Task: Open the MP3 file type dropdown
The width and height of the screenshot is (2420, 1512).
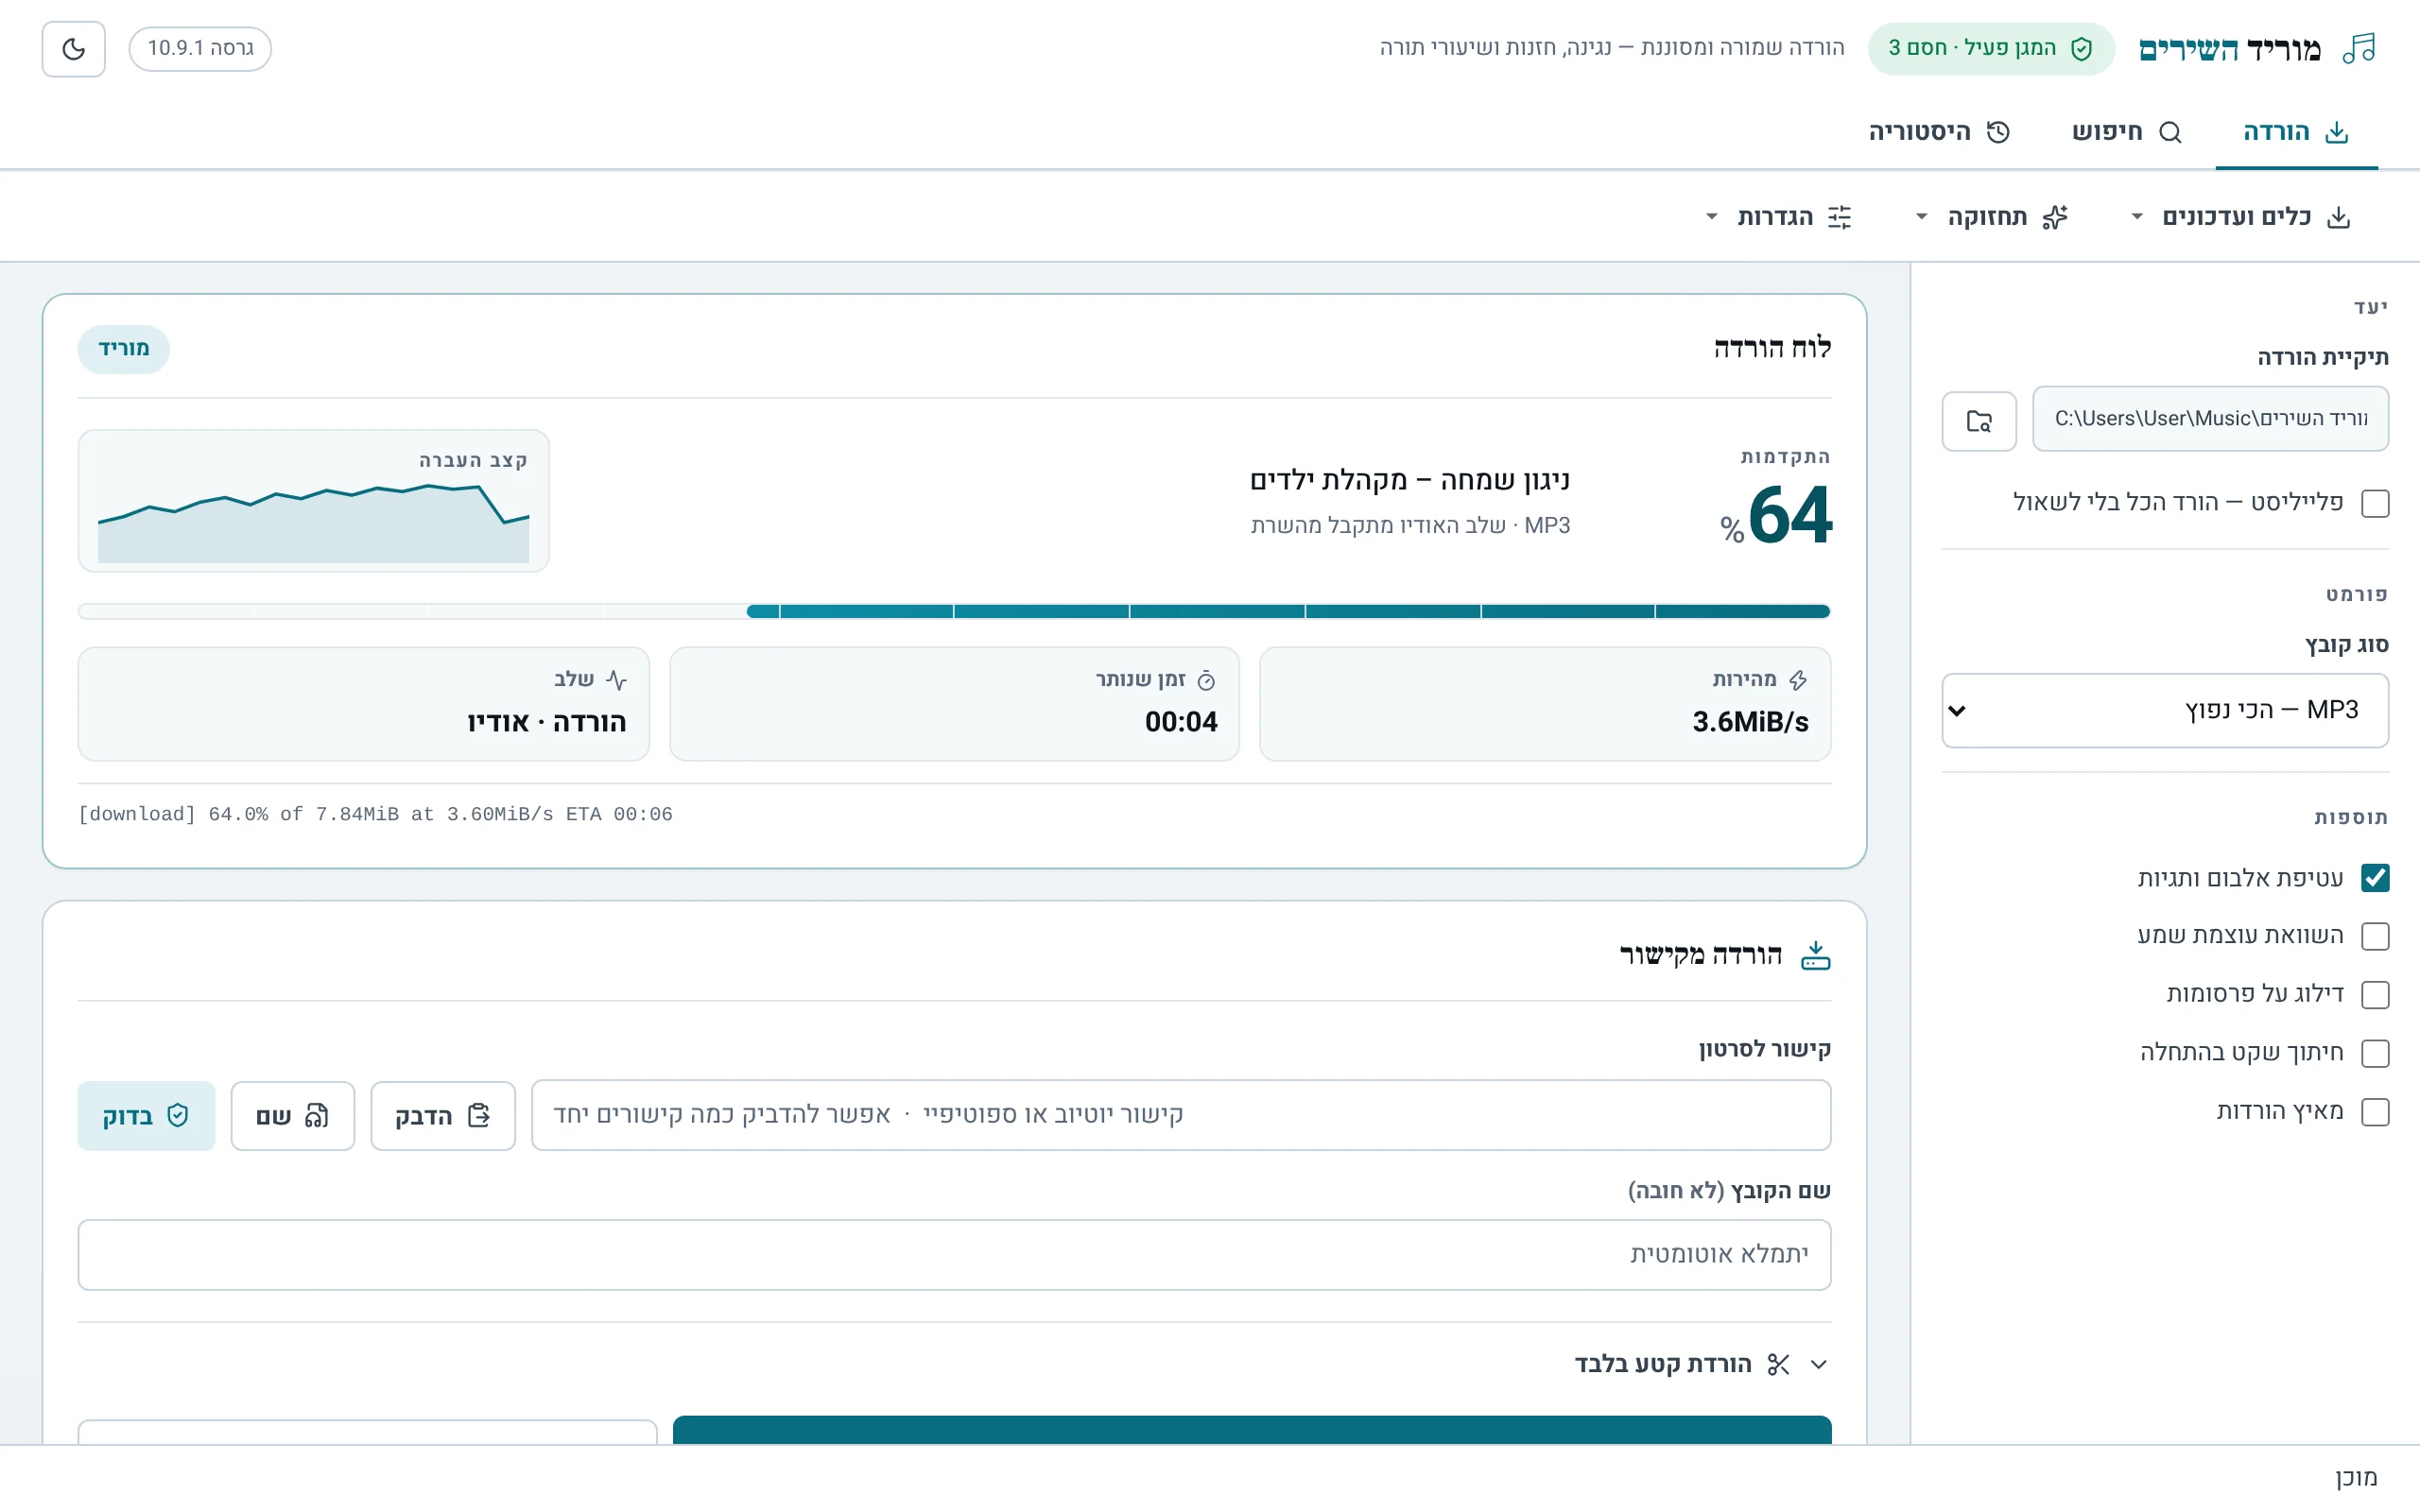Action: click(x=2165, y=710)
